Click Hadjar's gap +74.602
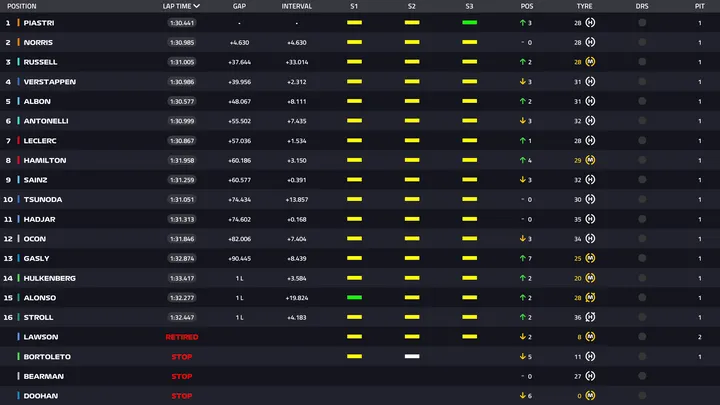Image resolution: width=720 pixels, height=405 pixels. tap(239, 219)
